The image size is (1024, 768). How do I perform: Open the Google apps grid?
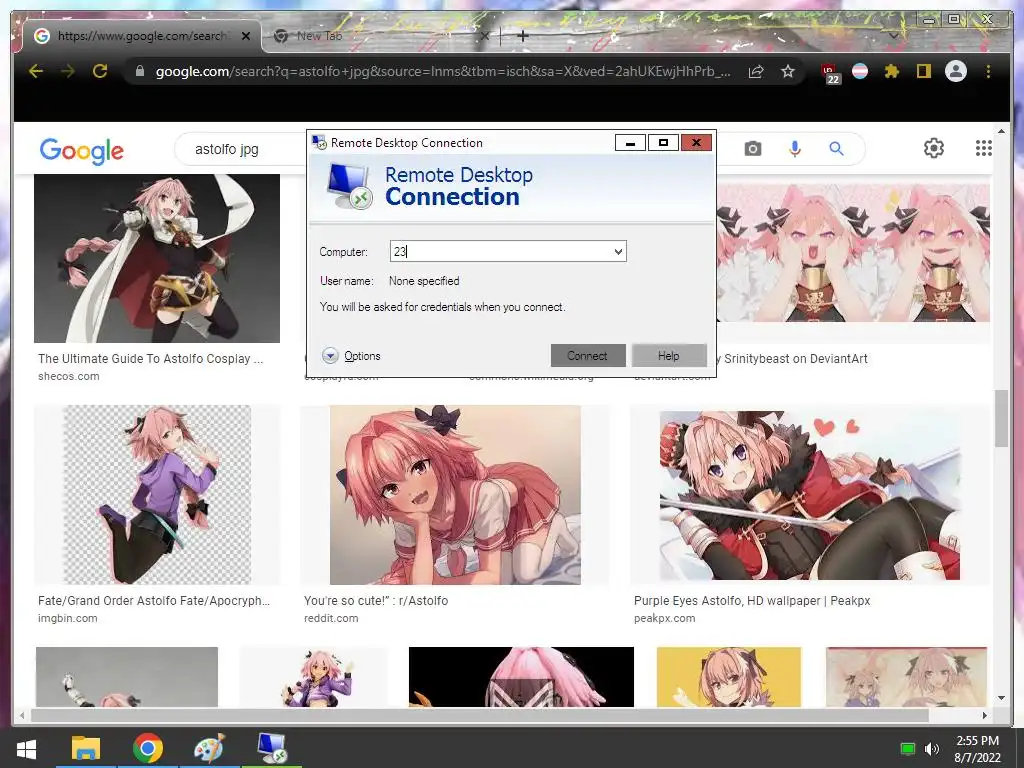point(984,148)
